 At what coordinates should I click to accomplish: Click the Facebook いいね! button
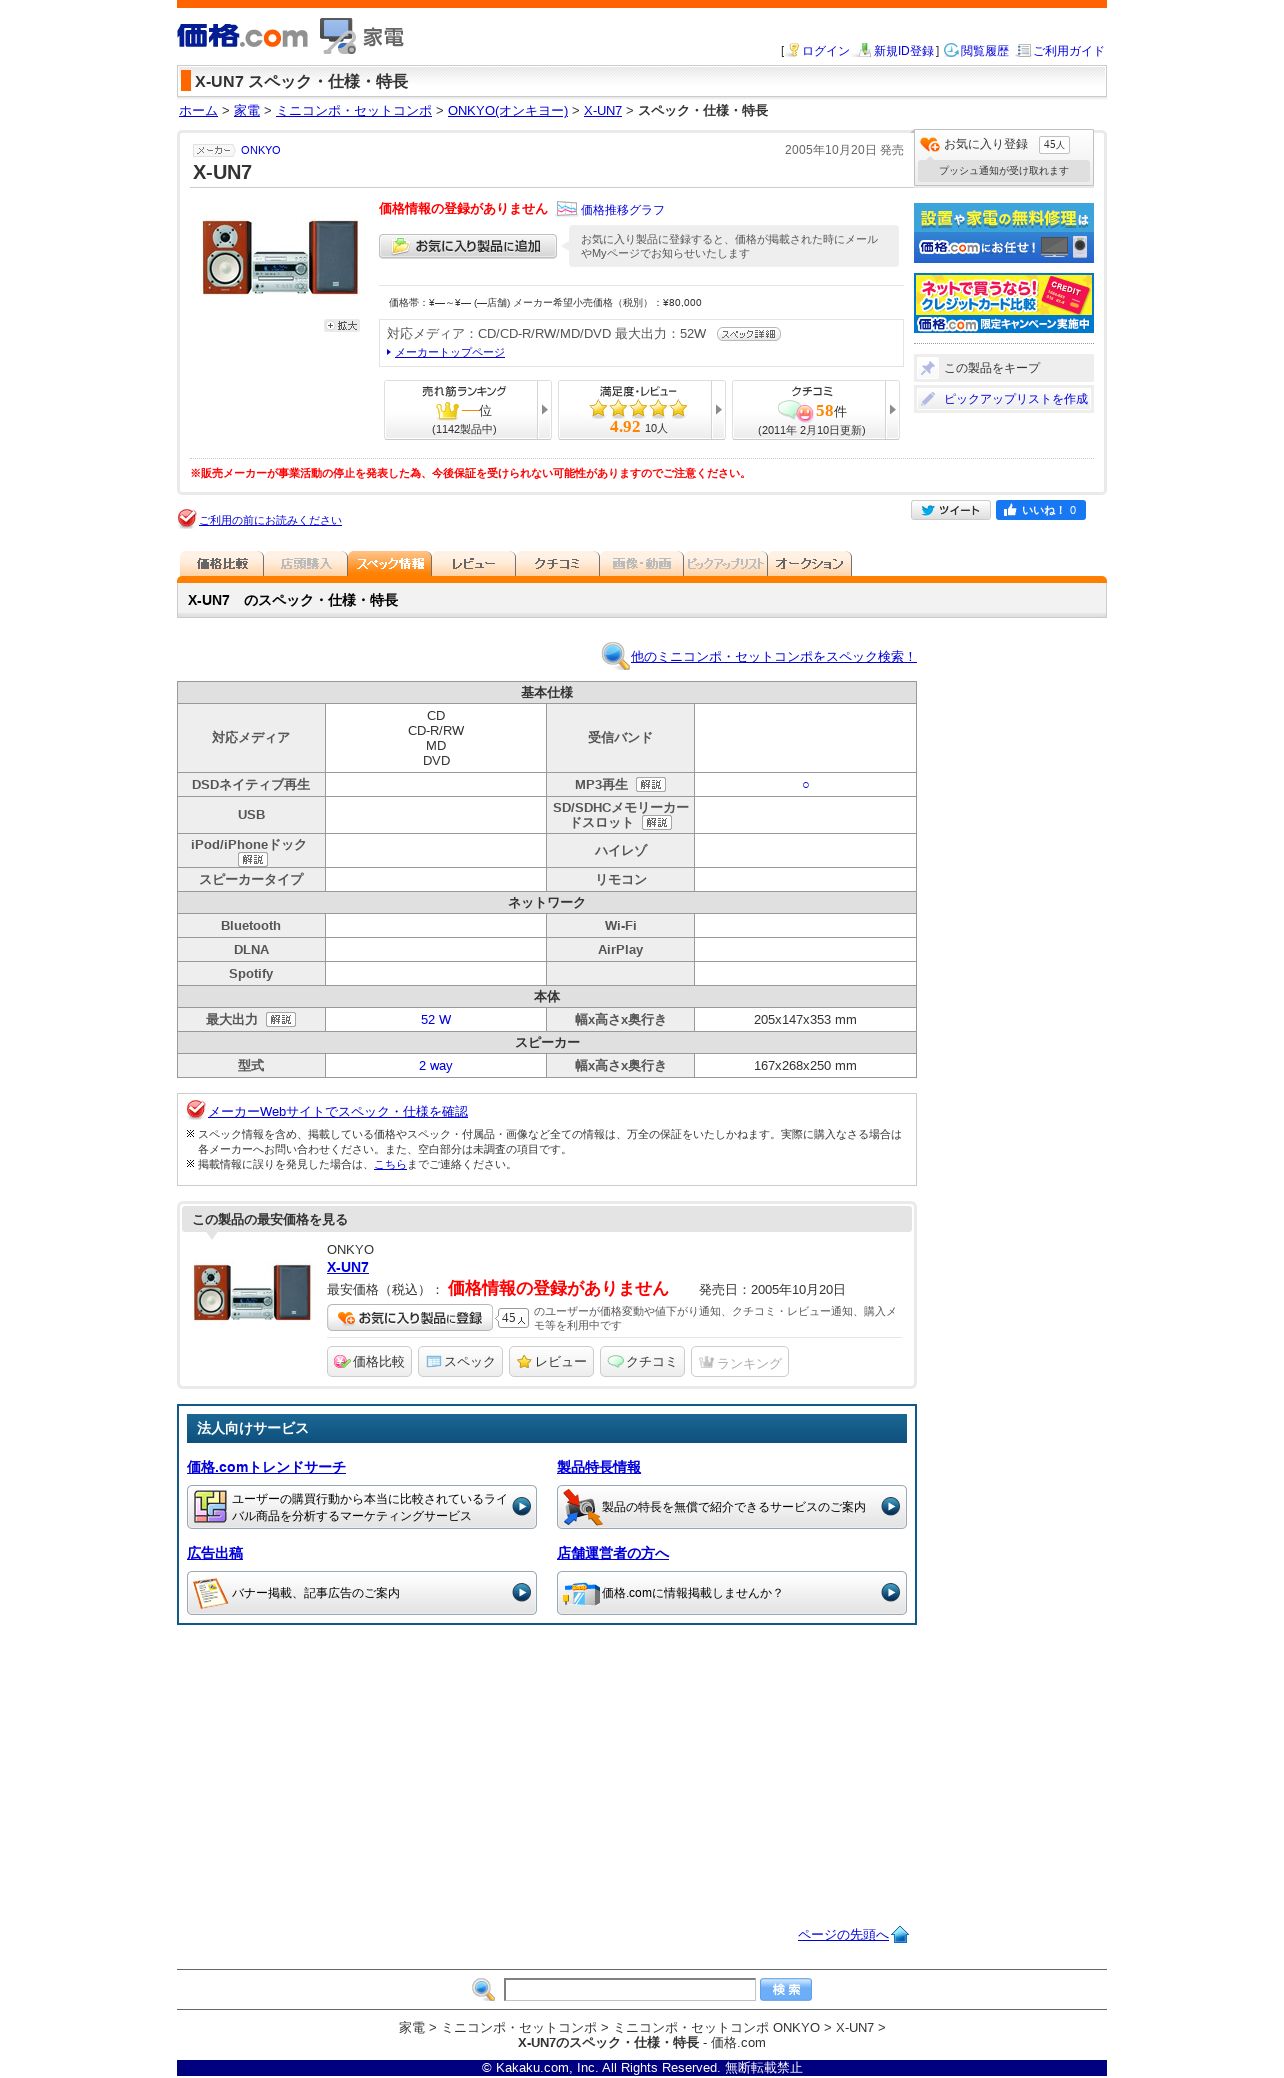1041,510
